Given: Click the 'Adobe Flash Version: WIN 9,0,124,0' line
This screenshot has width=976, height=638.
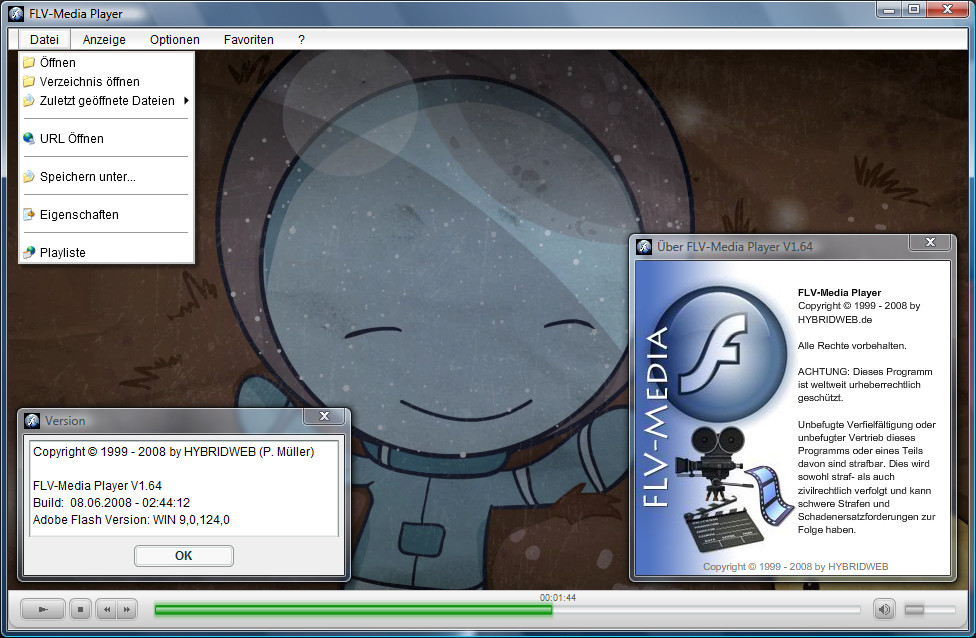Looking at the screenshot, I should 131,520.
